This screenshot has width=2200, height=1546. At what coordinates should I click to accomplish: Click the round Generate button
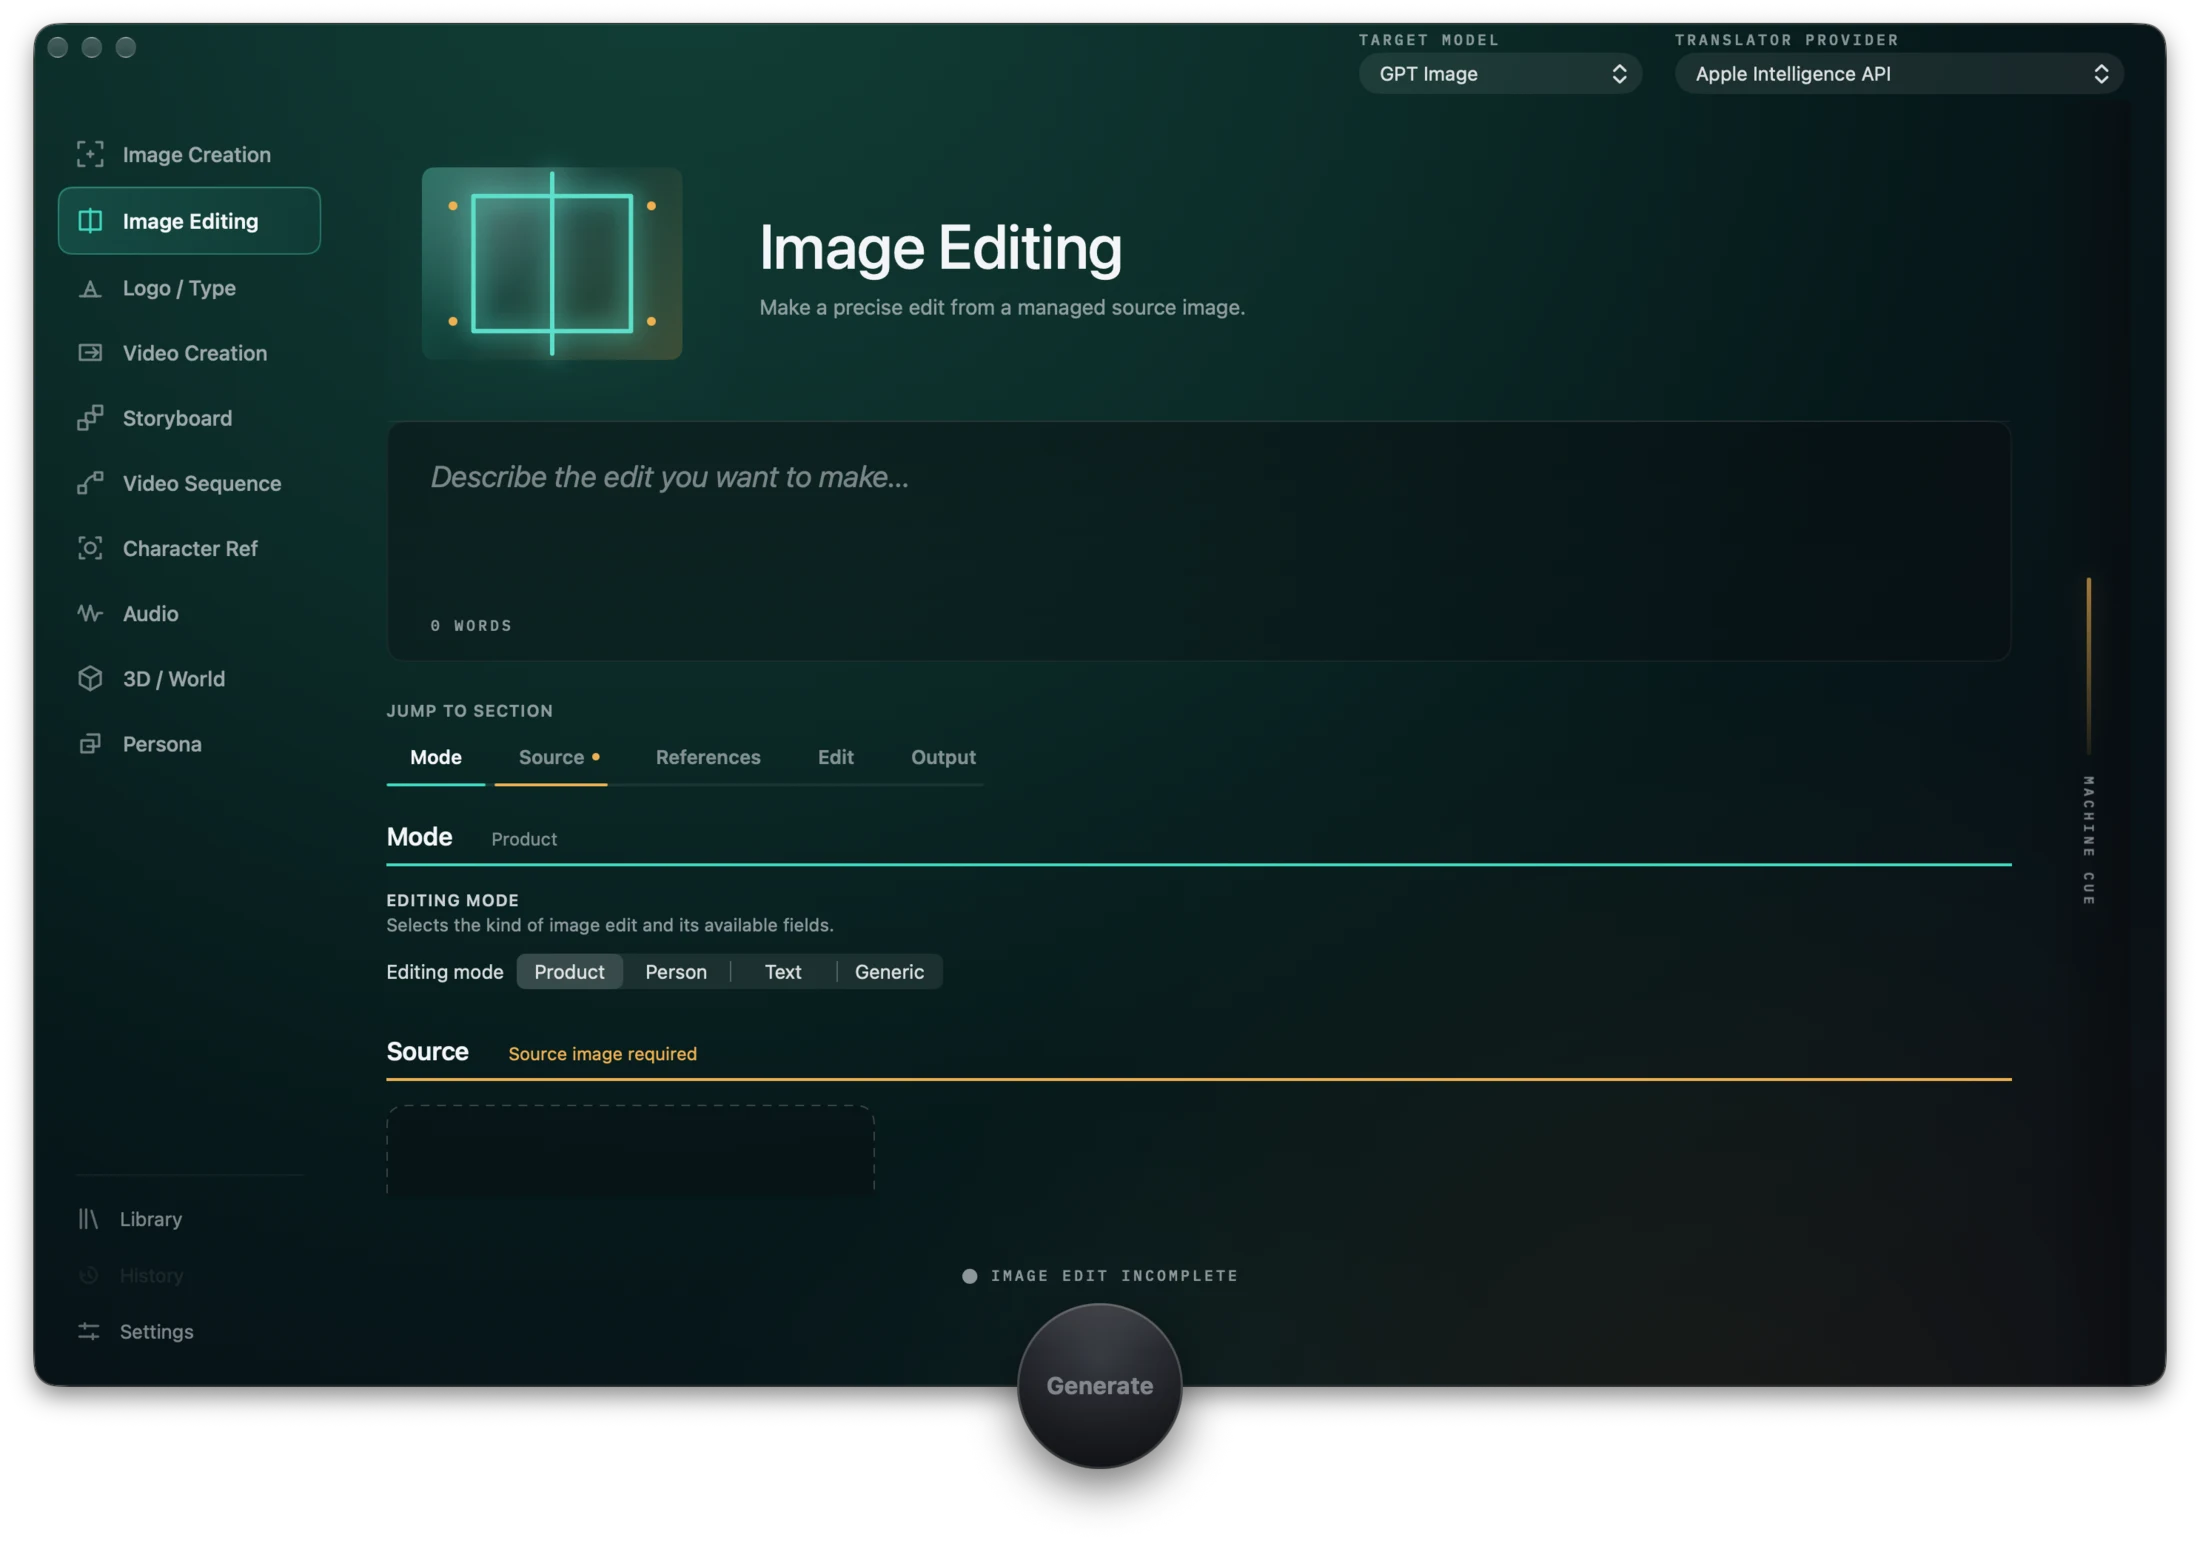click(1099, 1385)
